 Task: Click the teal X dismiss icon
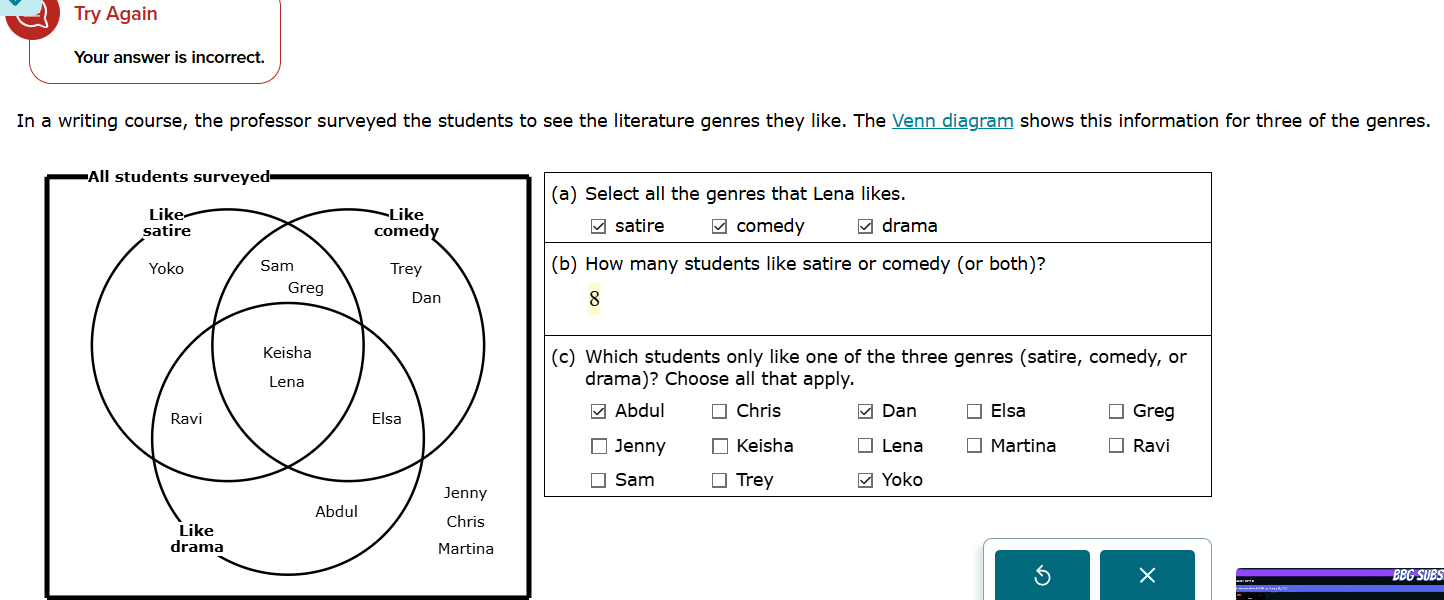click(x=1147, y=577)
